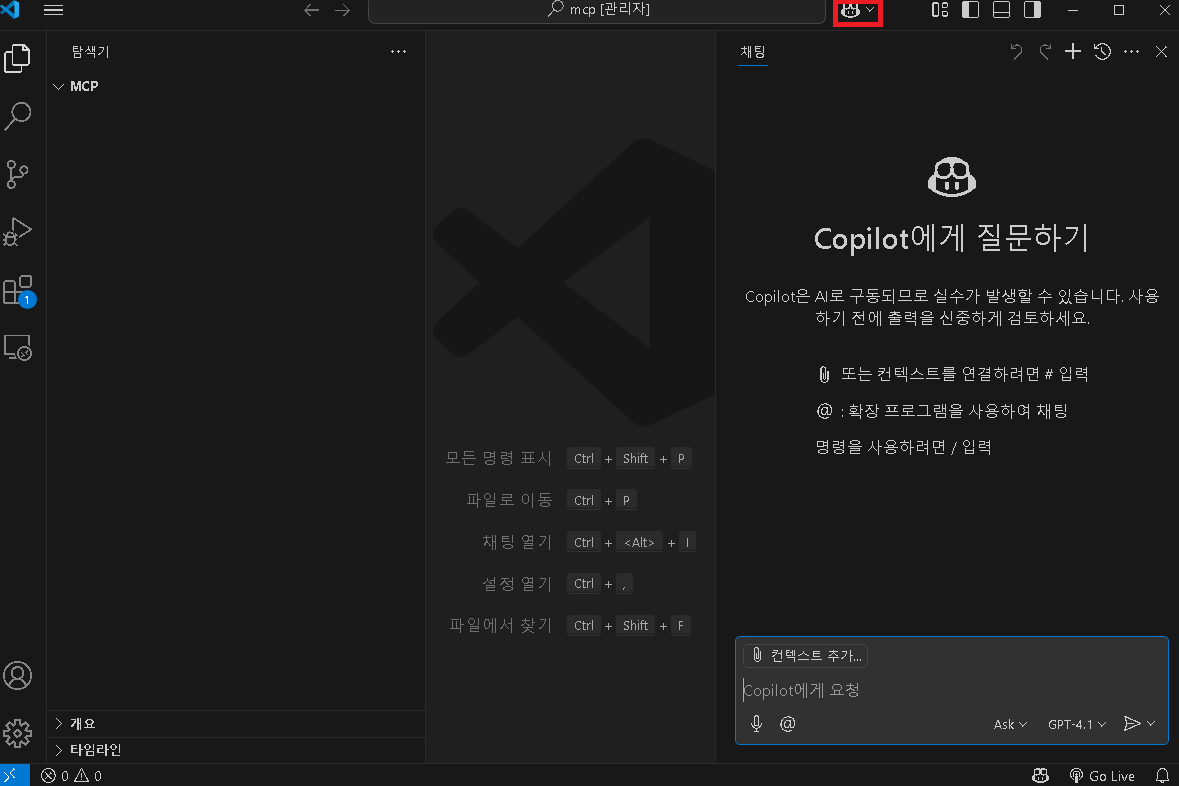This screenshot has height=786, width=1179.
Task: Click the Copilot icon in title bar
Action: coord(850,10)
